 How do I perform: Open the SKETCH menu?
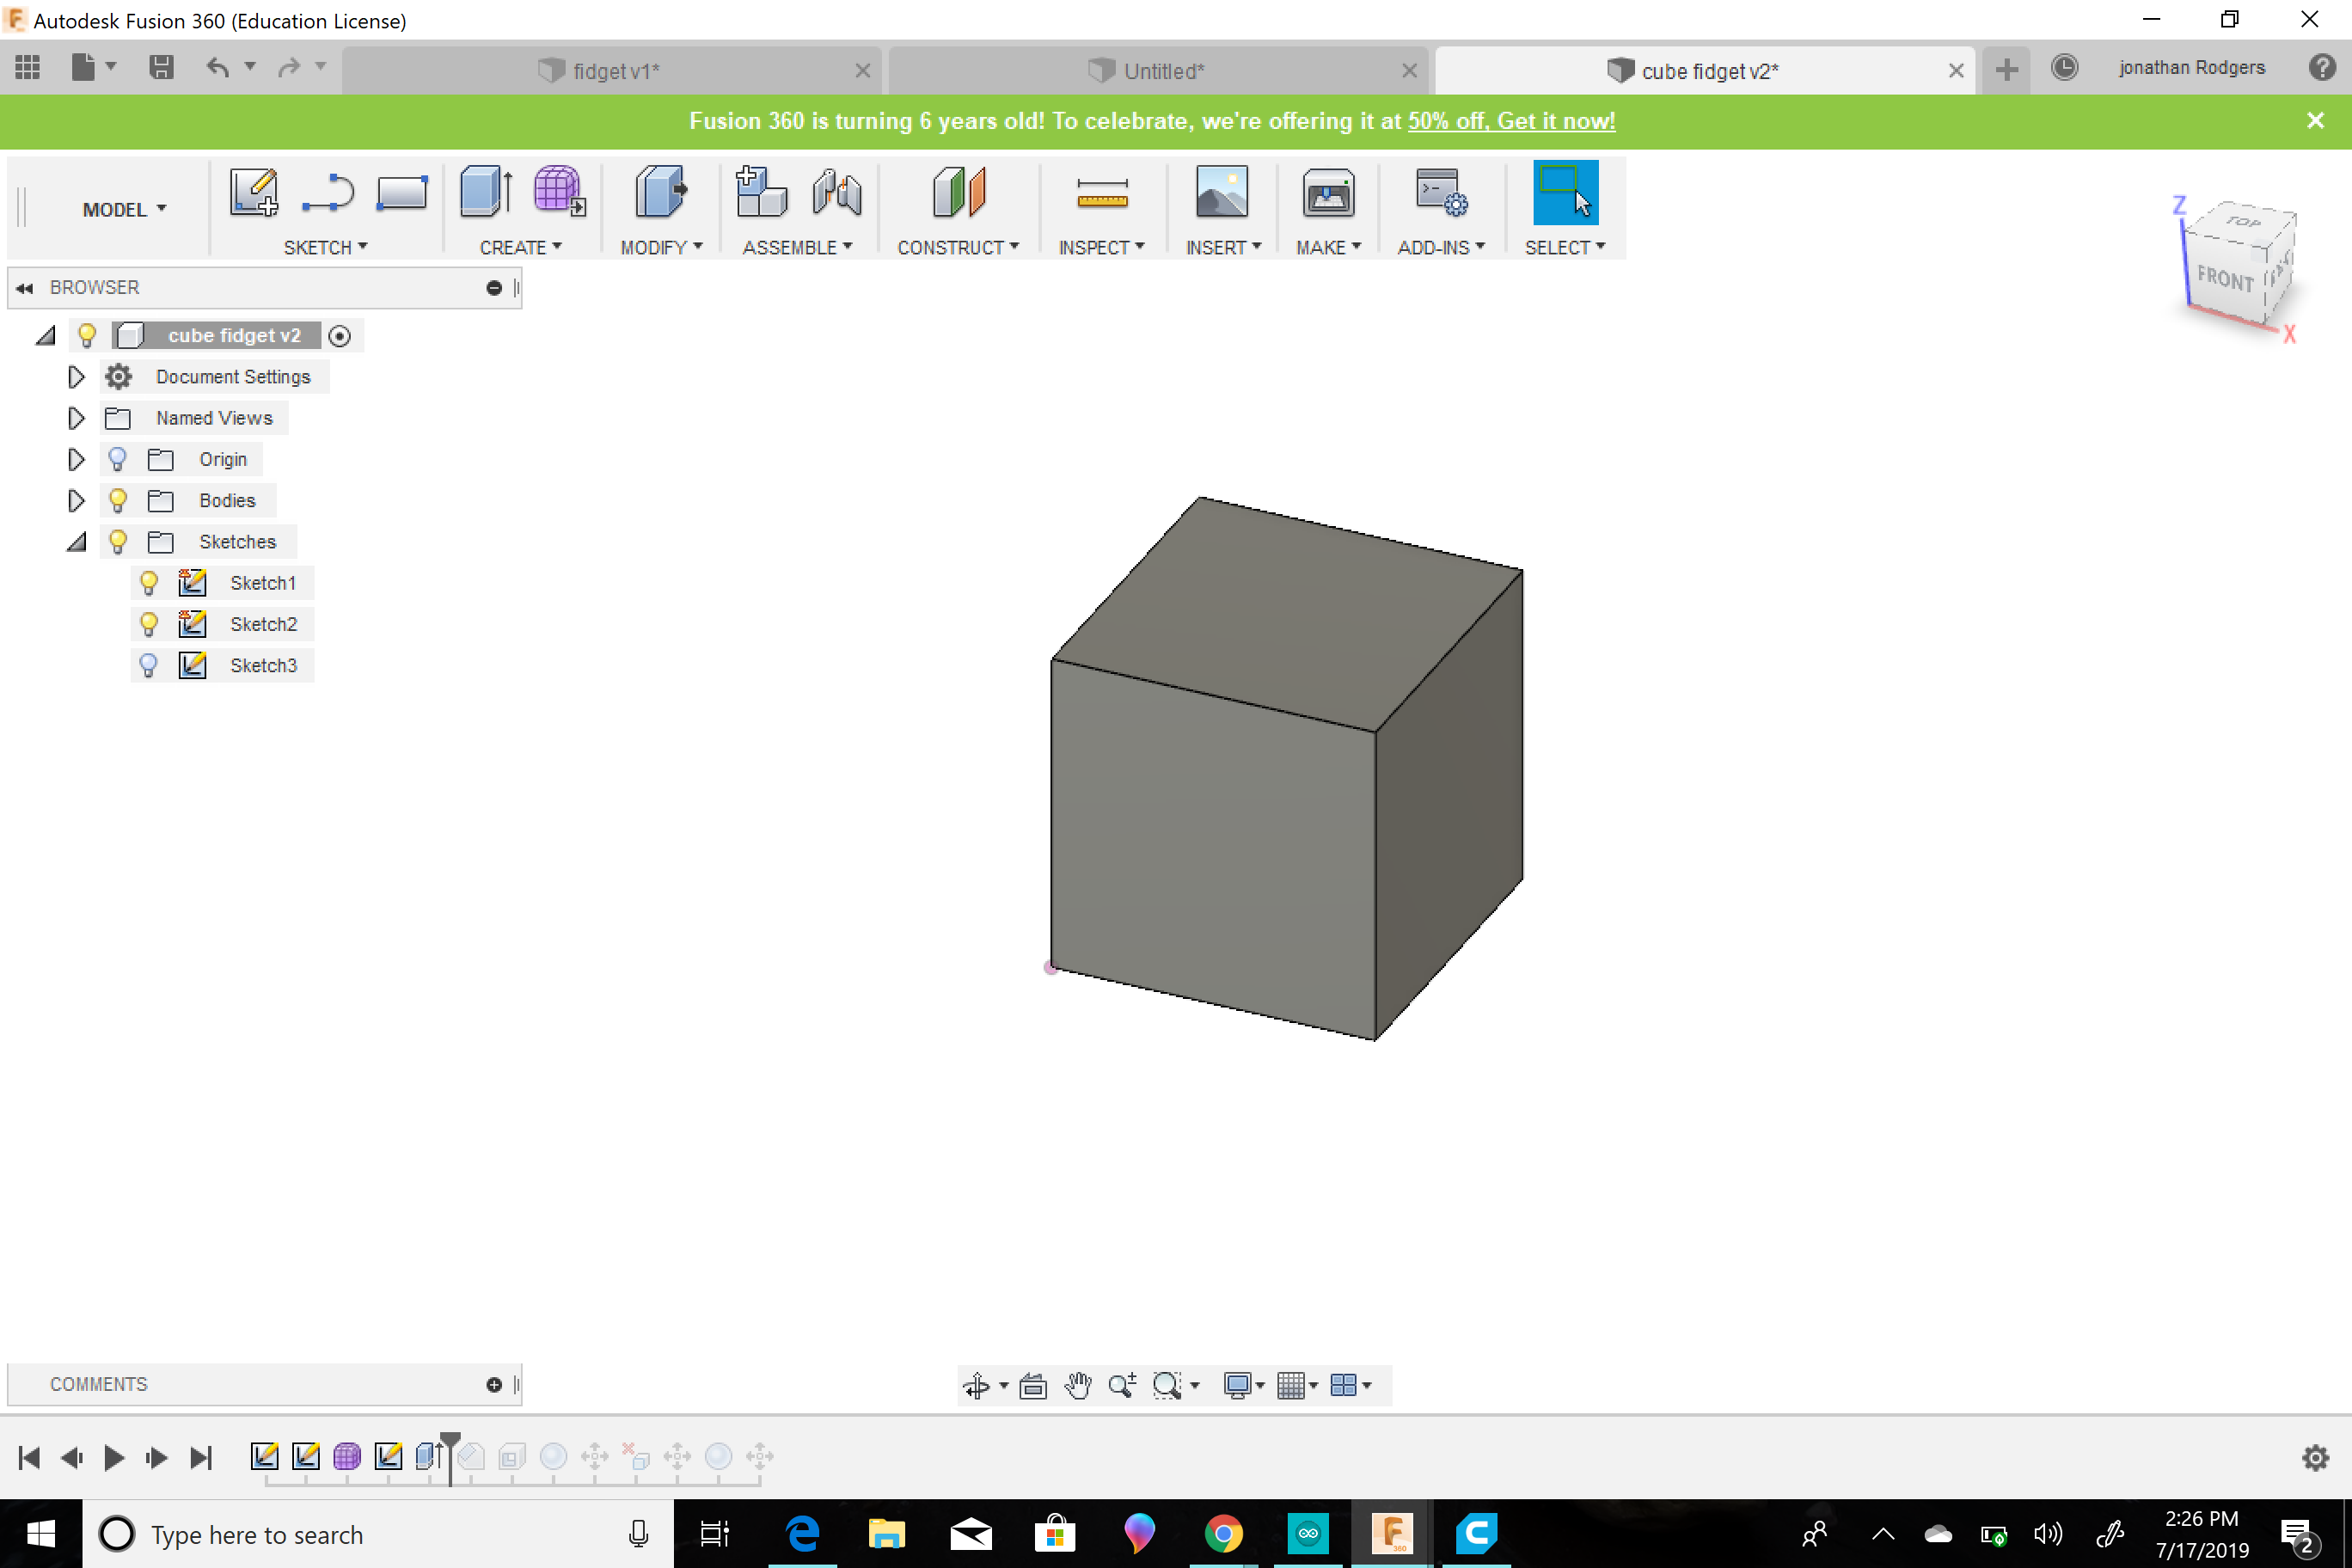pos(325,247)
